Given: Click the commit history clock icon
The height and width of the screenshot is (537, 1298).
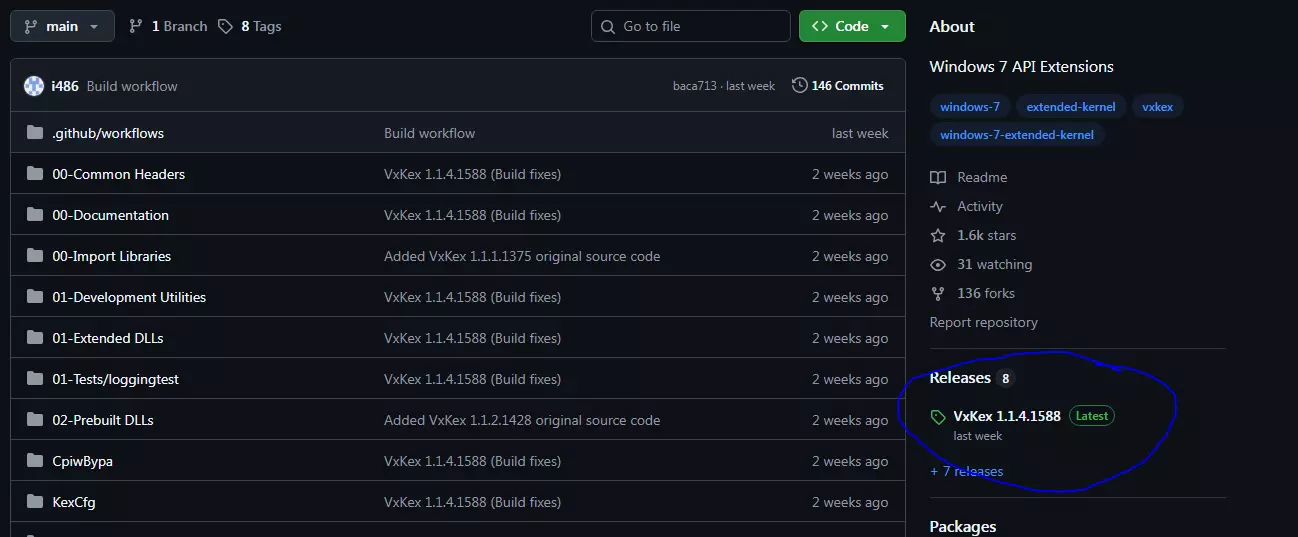Looking at the screenshot, I should click(x=799, y=86).
